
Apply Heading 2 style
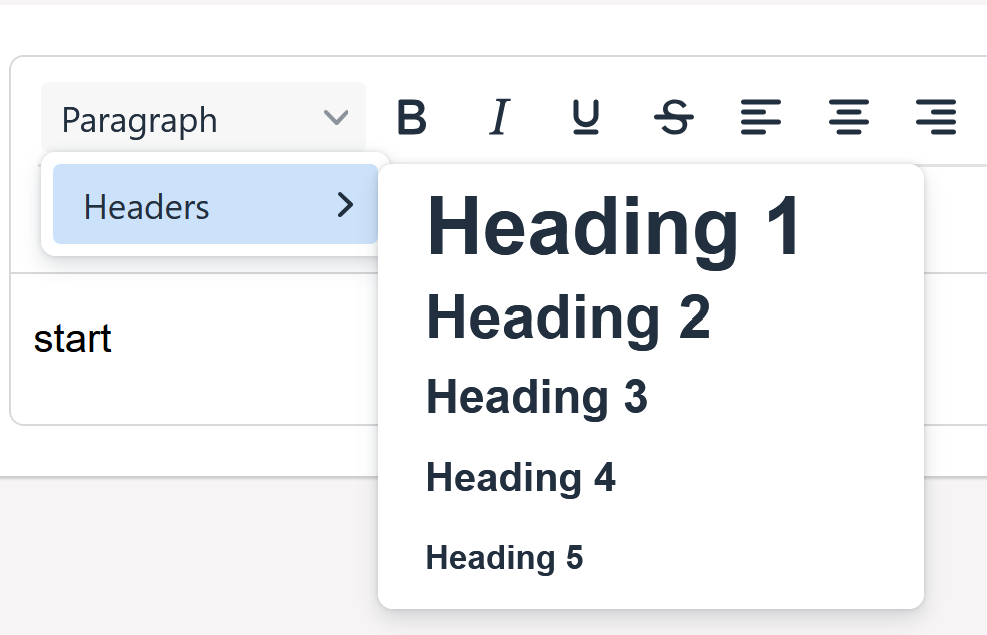coord(568,318)
